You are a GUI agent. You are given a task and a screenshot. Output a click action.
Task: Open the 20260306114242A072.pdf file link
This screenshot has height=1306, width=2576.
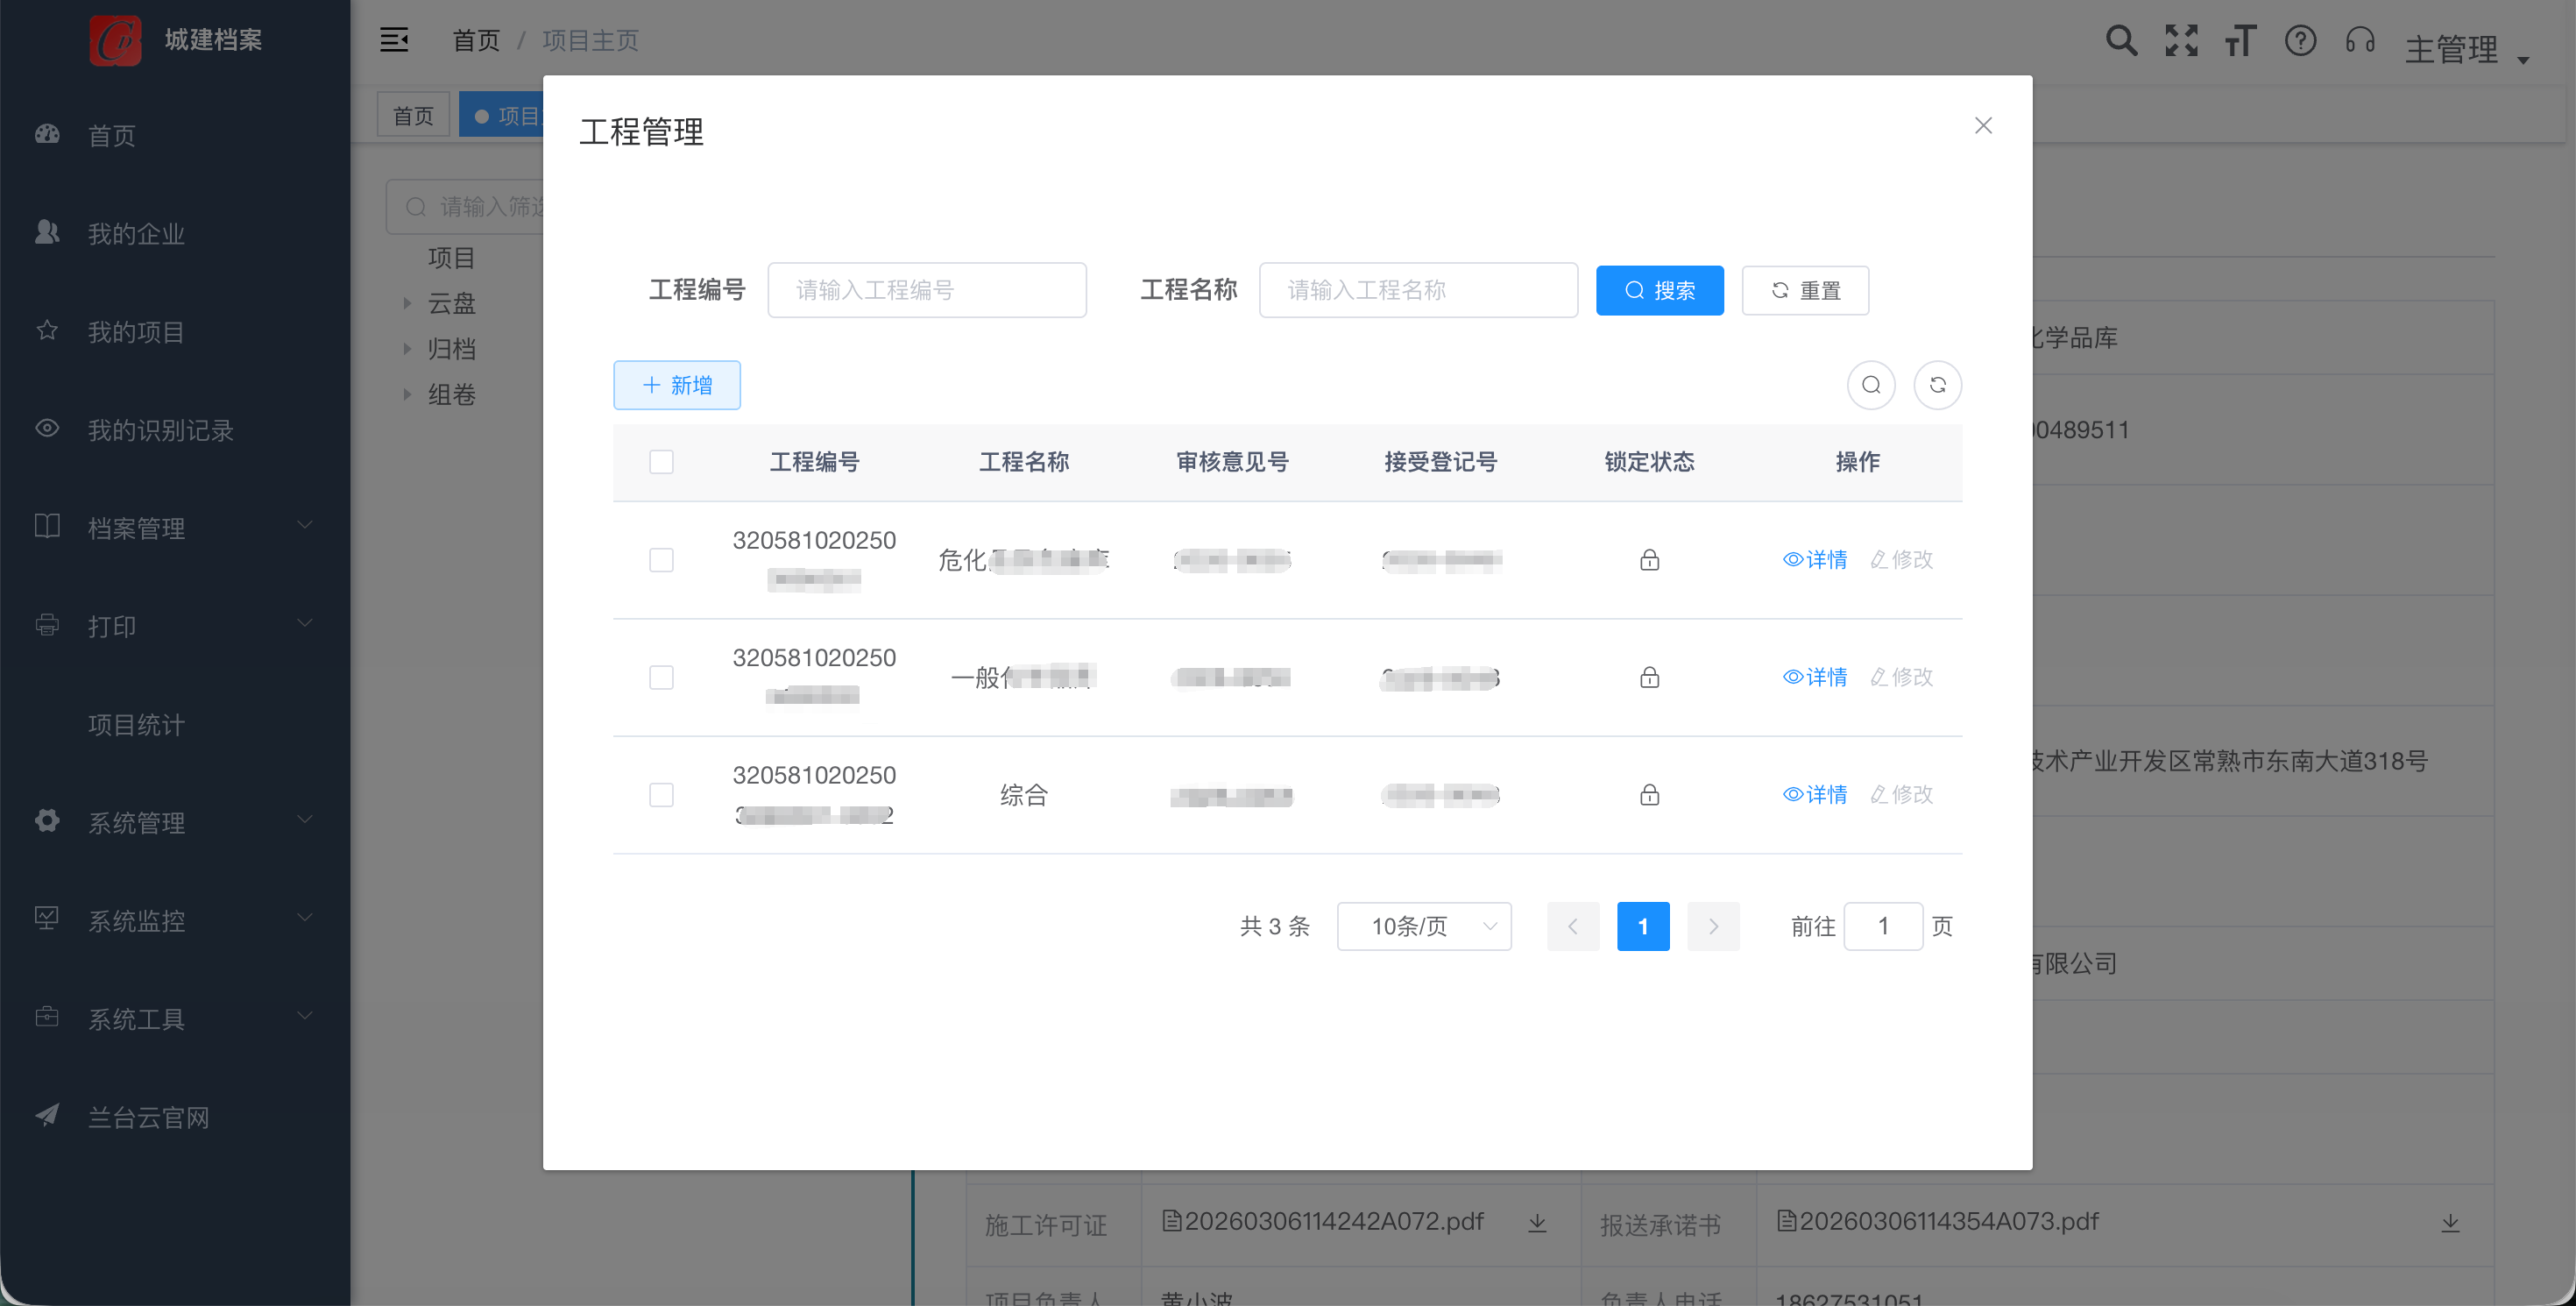tap(1322, 1221)
